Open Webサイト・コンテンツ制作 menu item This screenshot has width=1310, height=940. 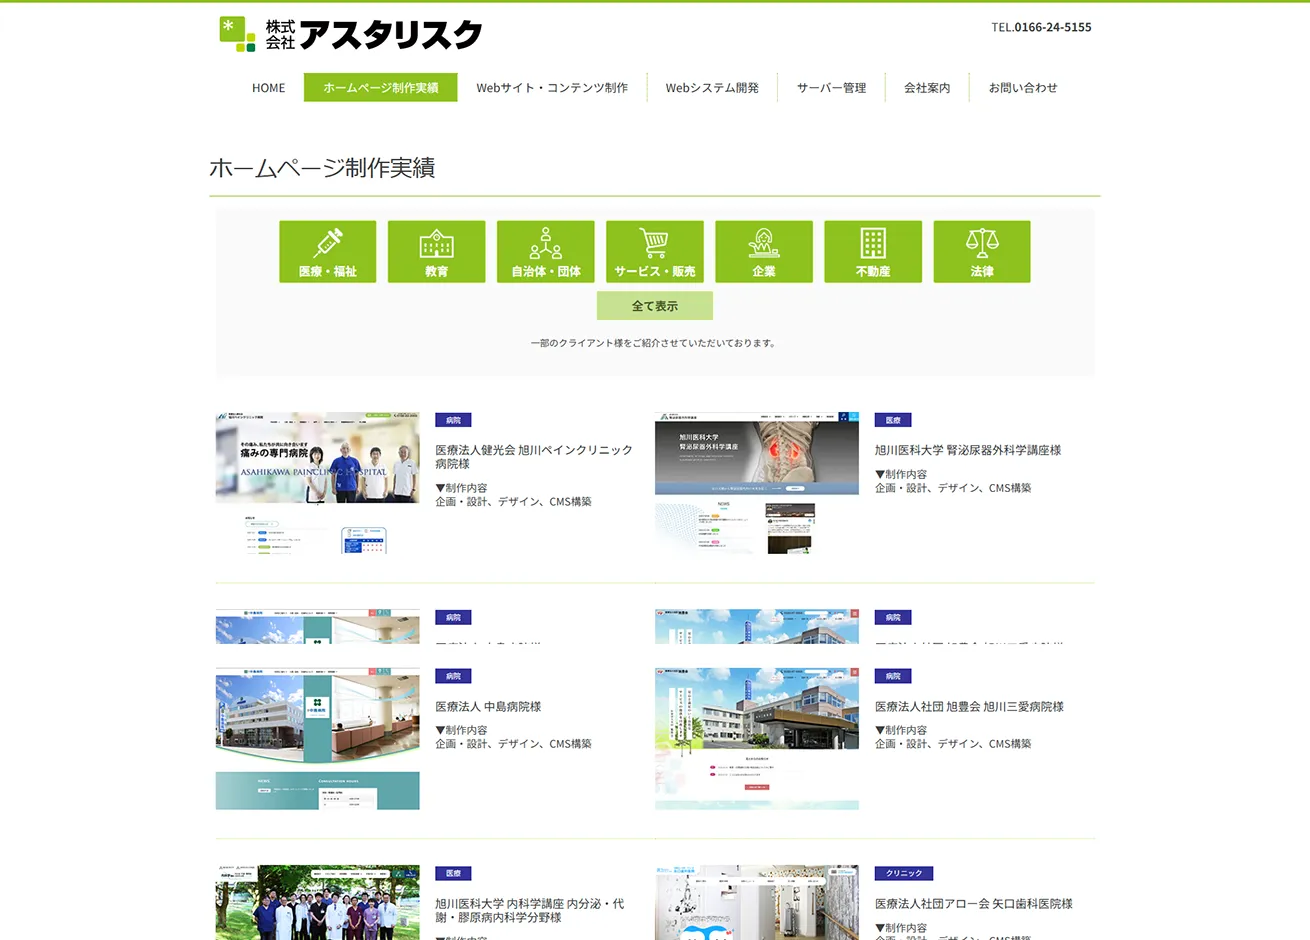coord(552,88)
